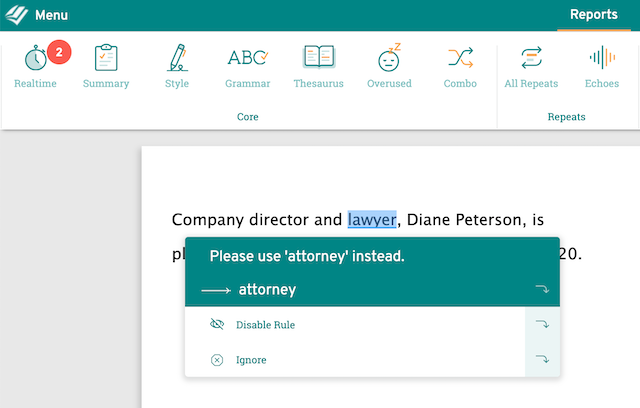Select Ignore option
This screenshot has height=408, width=640.
click(x=251, y=360)
